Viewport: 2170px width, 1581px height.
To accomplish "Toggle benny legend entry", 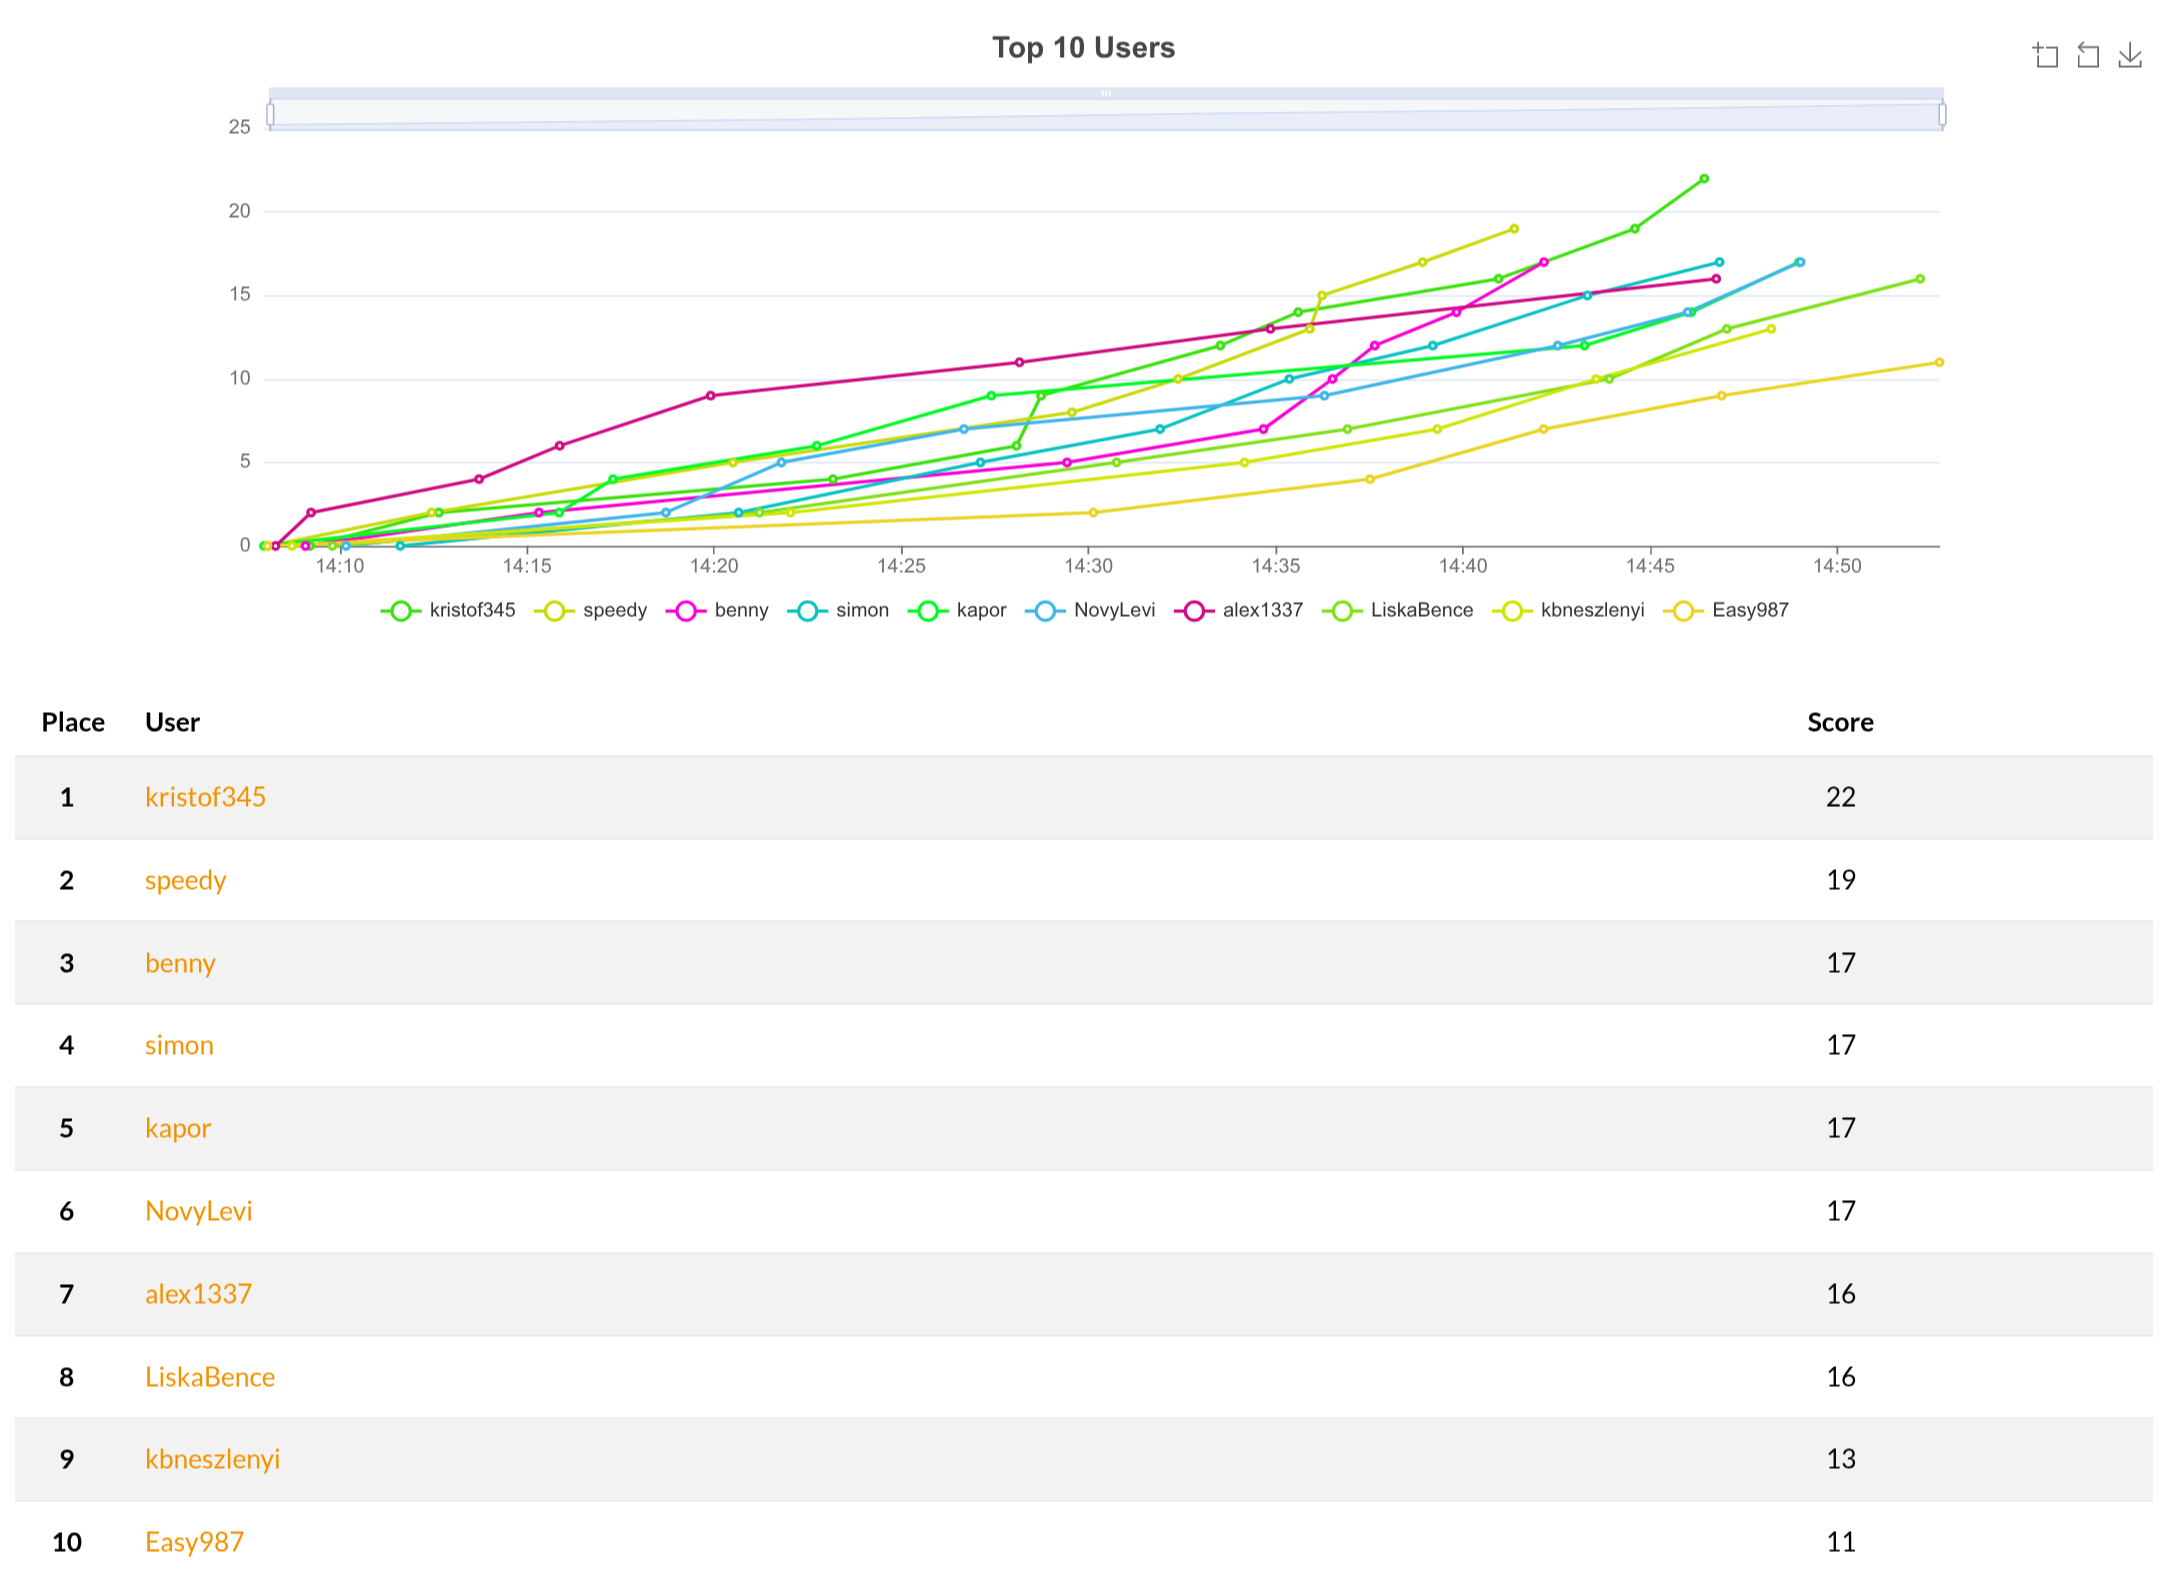I will (722, 610).
